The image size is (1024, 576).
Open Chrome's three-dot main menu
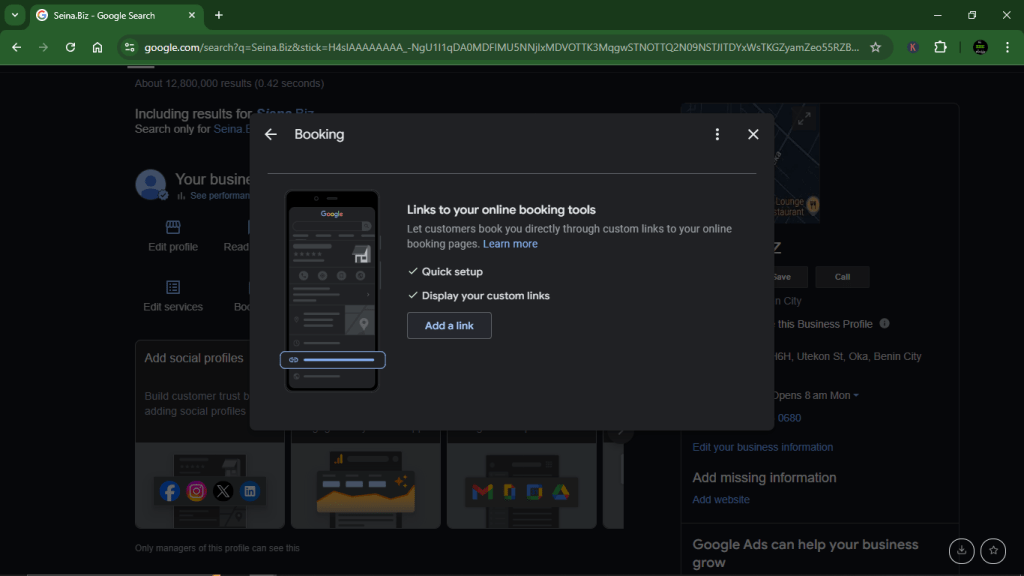[1007, 47]
